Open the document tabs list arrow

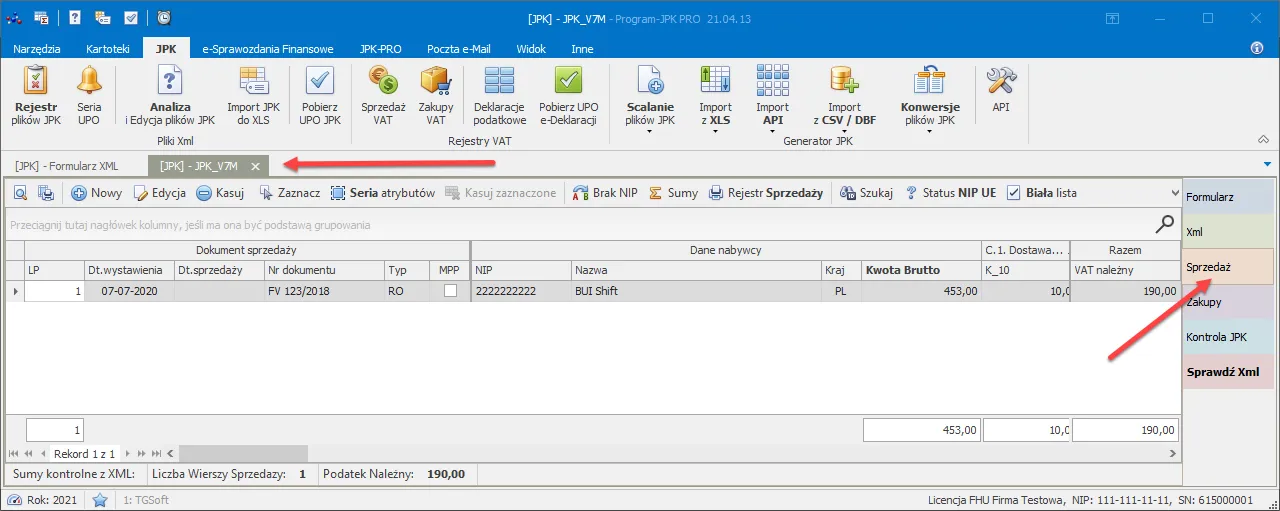[x=1267, y=164]
